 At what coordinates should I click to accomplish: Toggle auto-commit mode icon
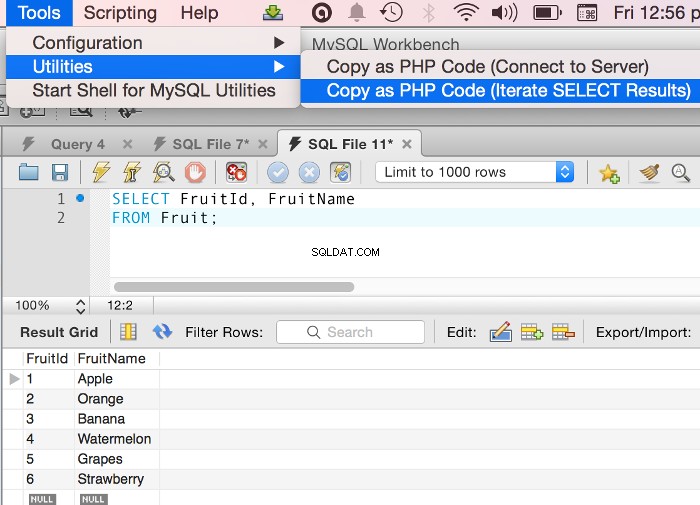coord(341,172)
